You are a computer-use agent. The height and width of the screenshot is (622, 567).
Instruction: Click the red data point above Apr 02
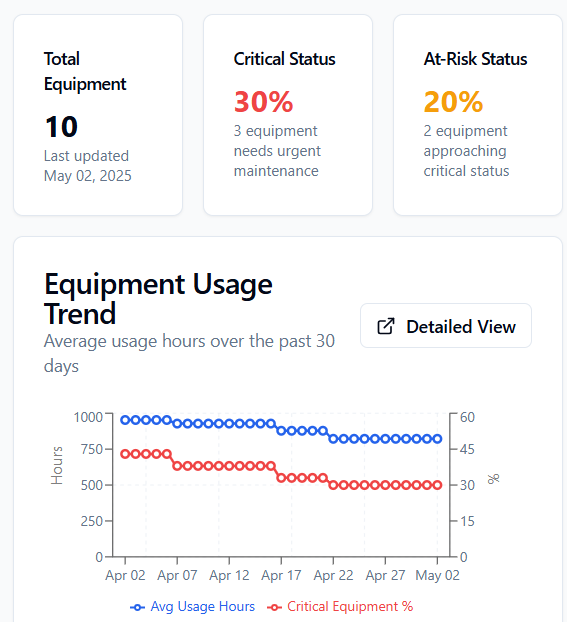[x=125, y=454]
